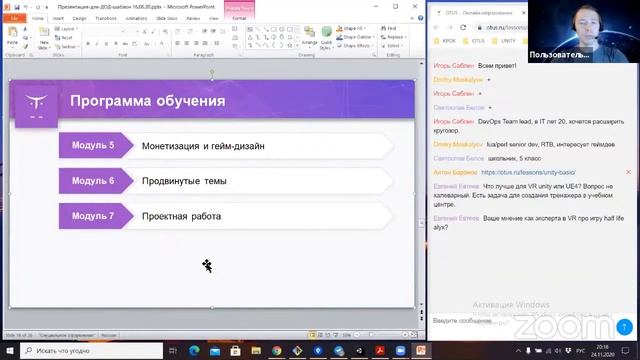Click the PowerPoint Help question mark icon

point(420,18)
